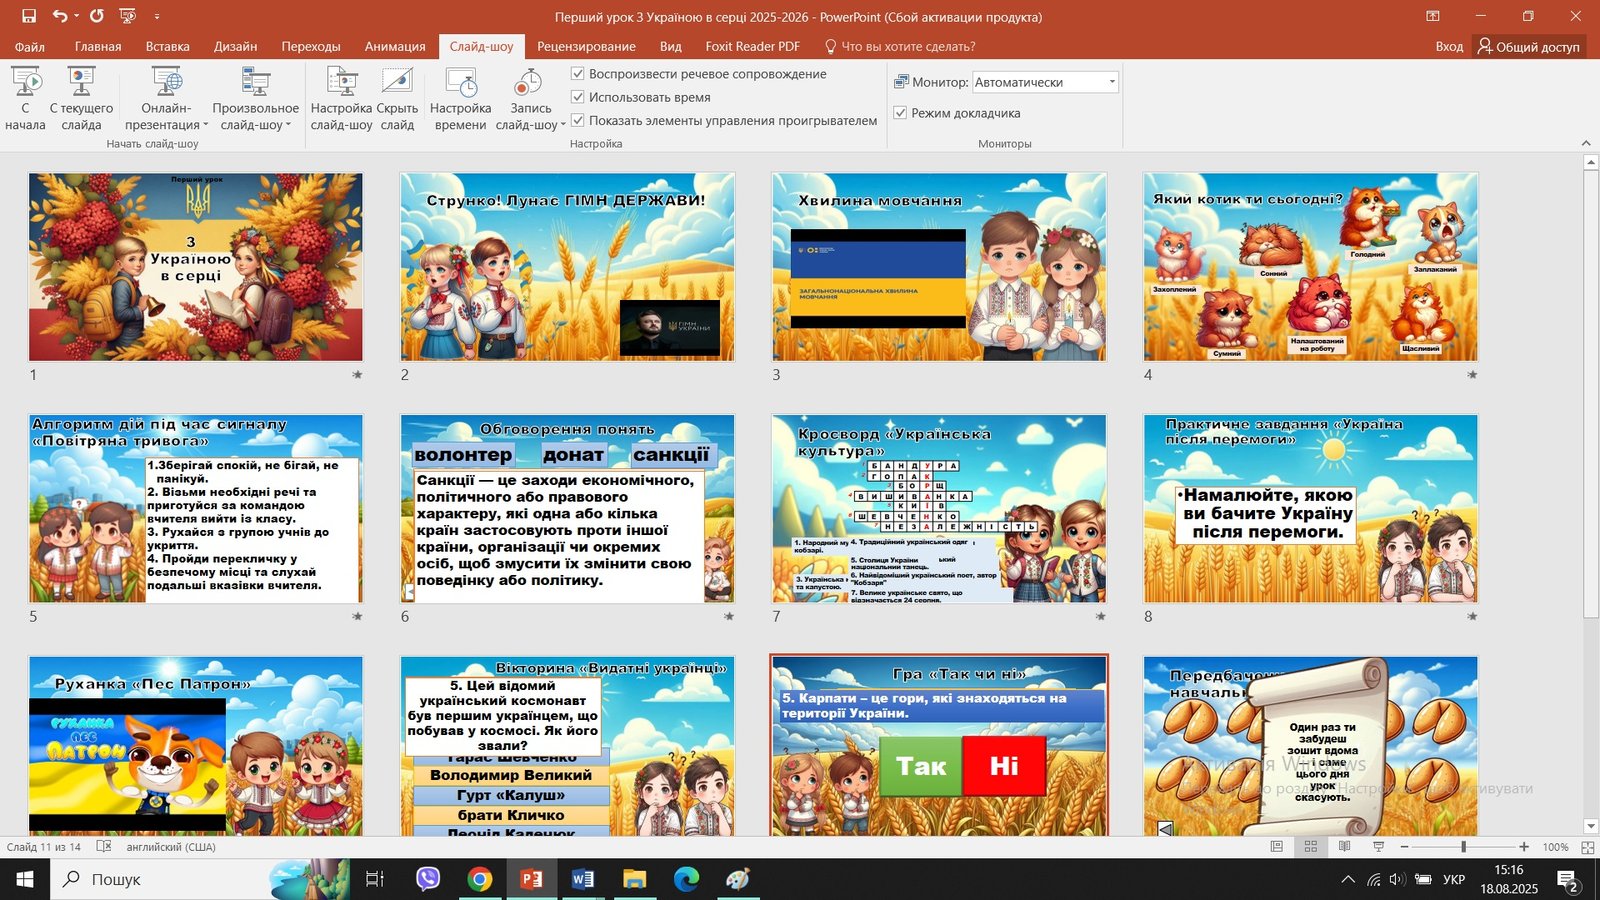Toggle Воспроизвести речевое сопровождение checkbox
This screenshot has width=1600, height=900.
pyautogui.click(x=577, y=74)
